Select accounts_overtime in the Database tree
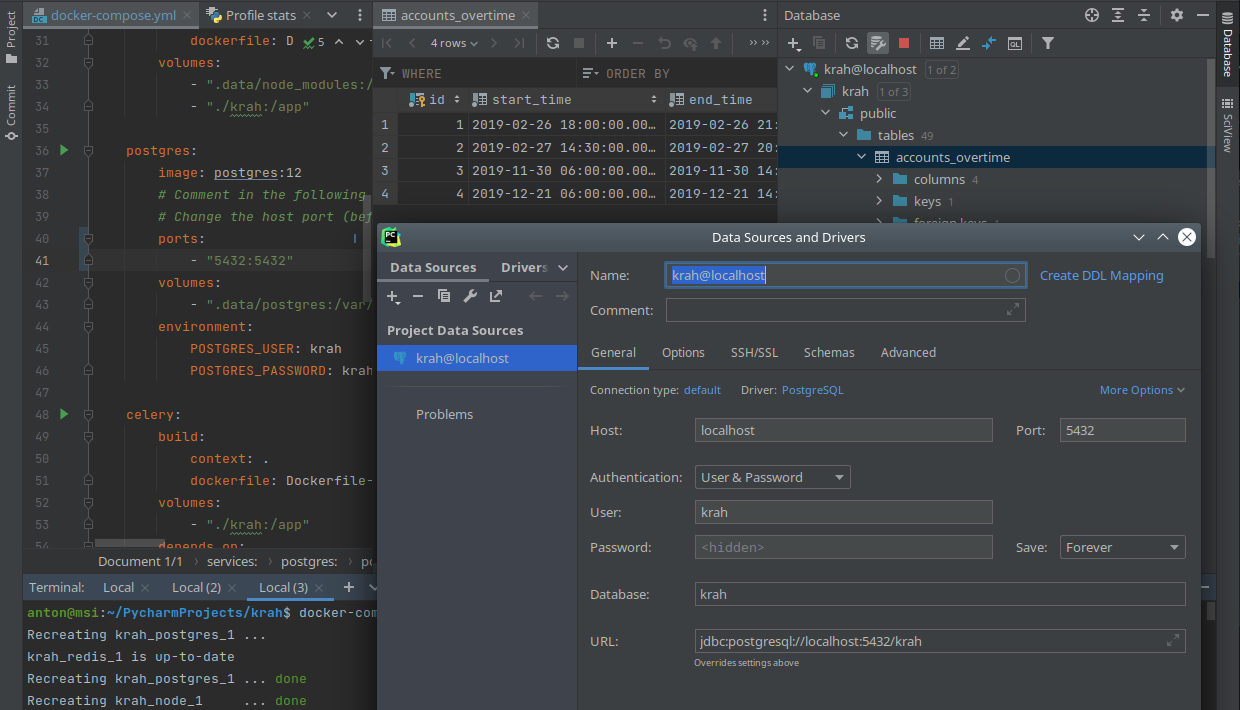 tap(953, 157)
